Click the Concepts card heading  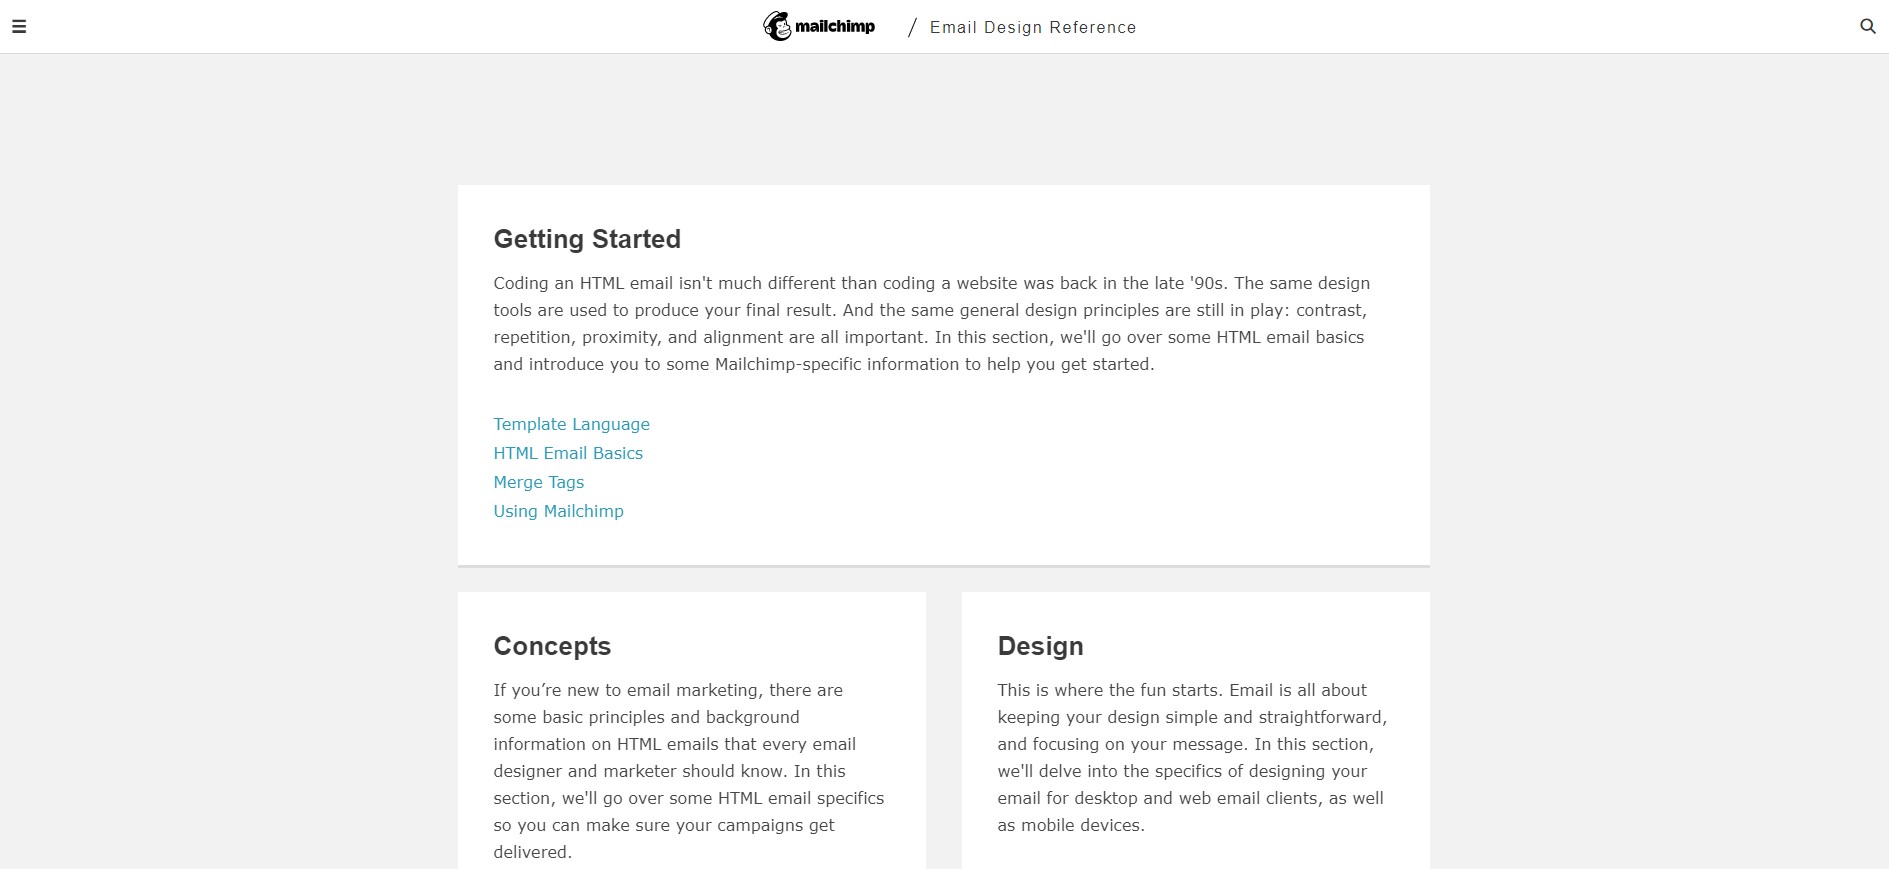click(552, 646)
